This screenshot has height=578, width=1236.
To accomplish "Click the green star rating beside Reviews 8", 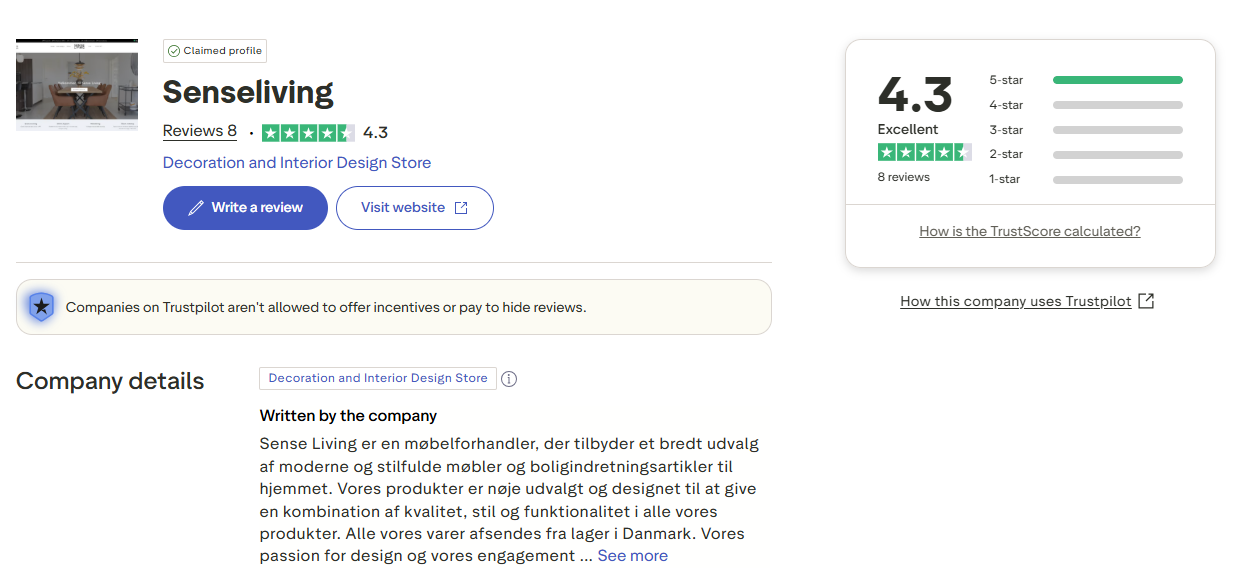I will click(308, 133).
